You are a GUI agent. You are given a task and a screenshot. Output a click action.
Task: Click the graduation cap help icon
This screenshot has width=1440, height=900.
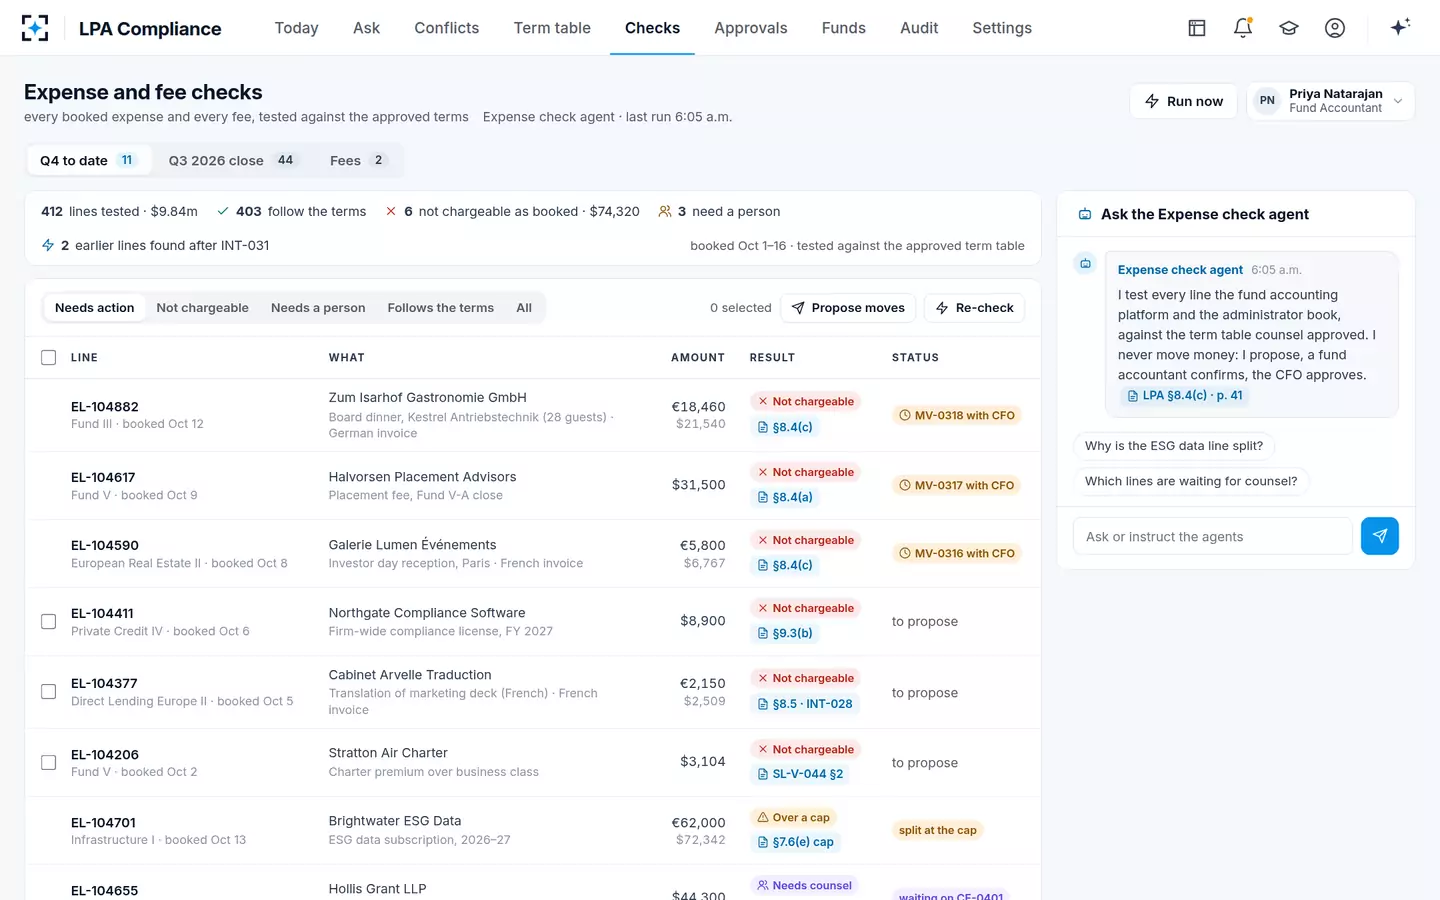tap(1289, 28)
